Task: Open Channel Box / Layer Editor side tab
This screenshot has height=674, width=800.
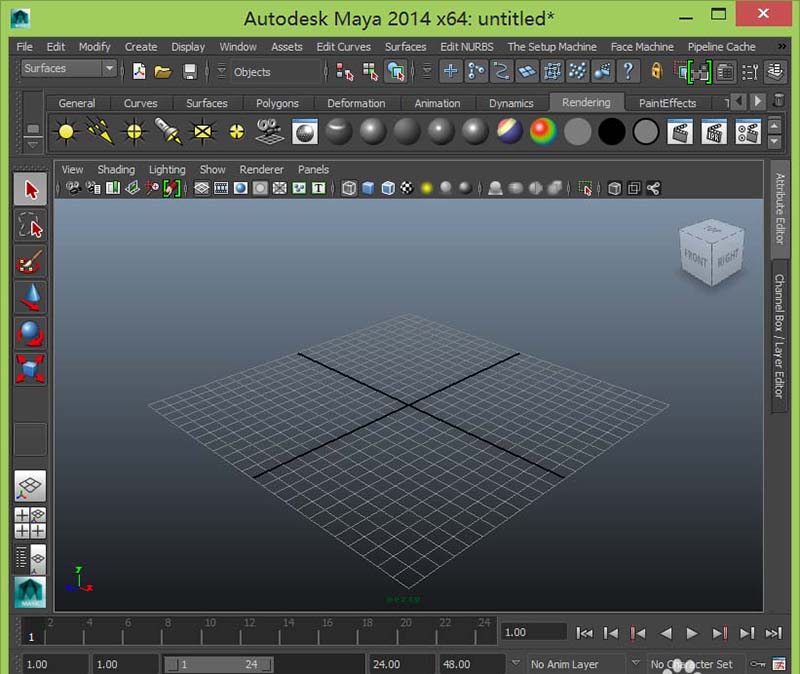Action: tap(780, 336)
